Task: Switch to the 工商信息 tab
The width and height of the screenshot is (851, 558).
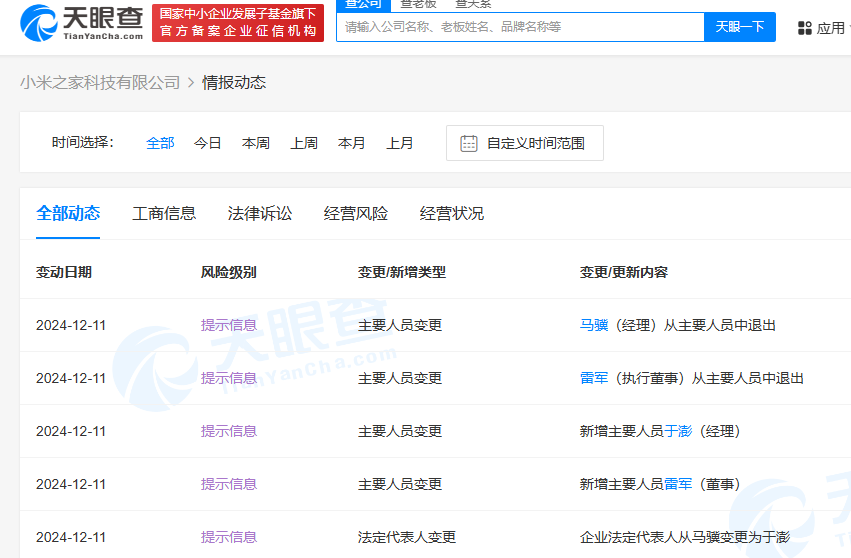Action: click(164, 213)
